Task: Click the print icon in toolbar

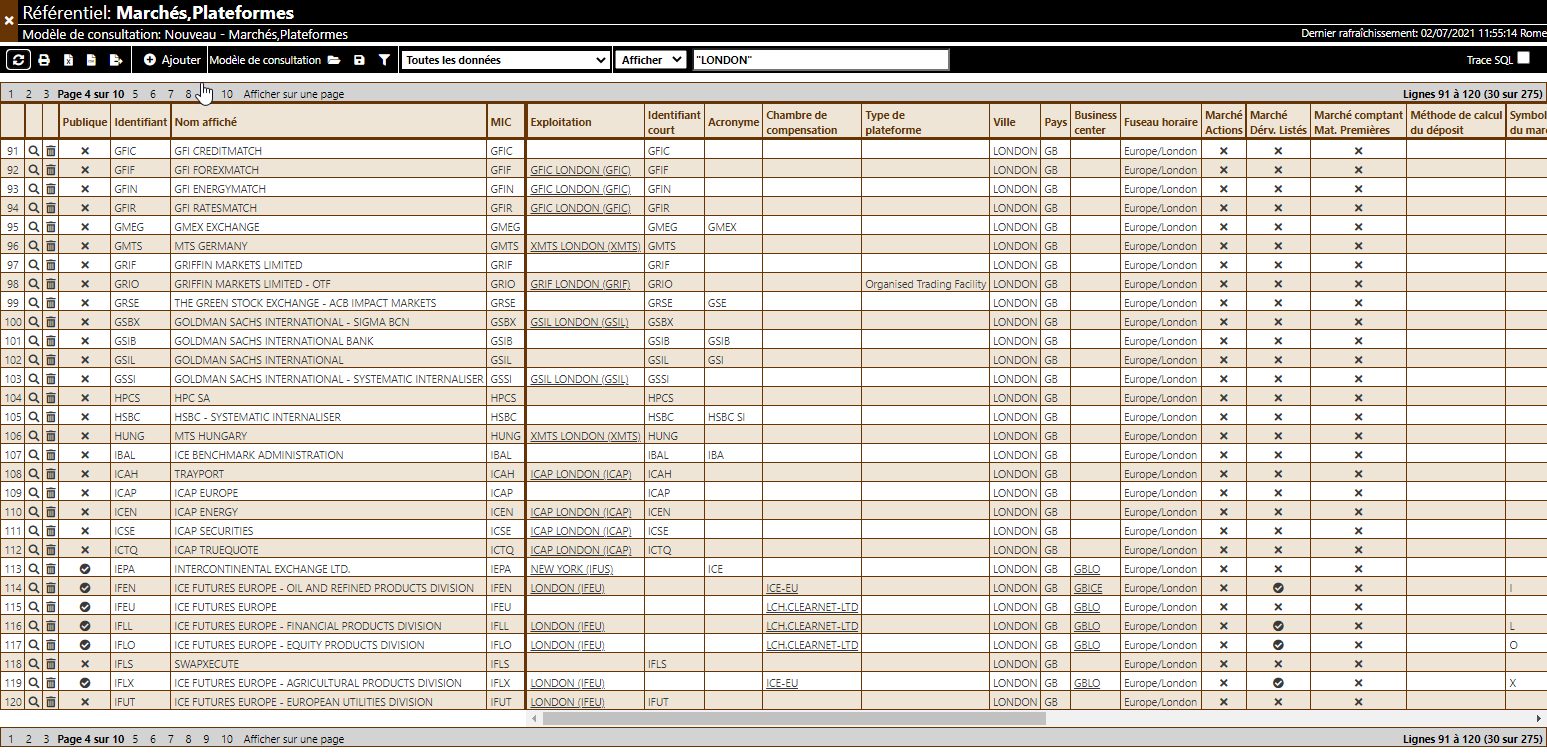Action: click(x=44, y=60)
